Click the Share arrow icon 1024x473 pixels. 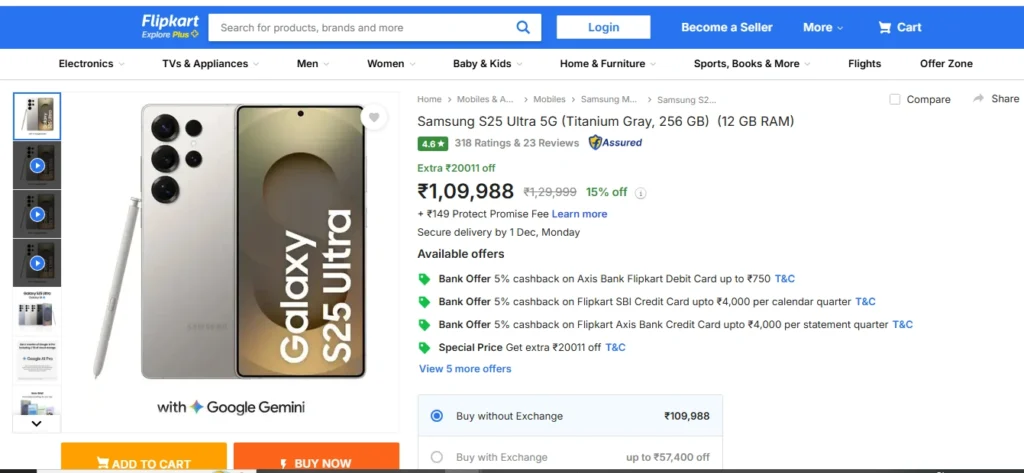978,99
